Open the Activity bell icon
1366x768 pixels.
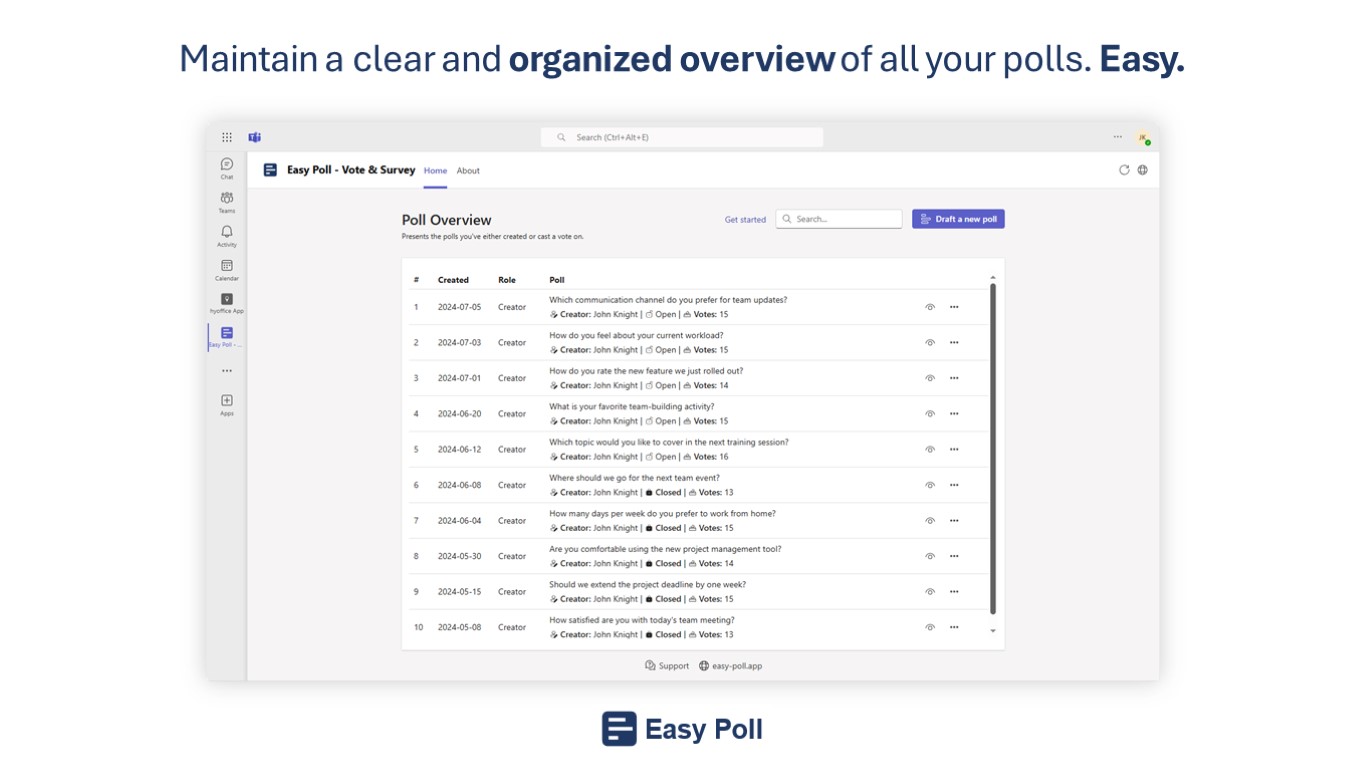[227, 234]
